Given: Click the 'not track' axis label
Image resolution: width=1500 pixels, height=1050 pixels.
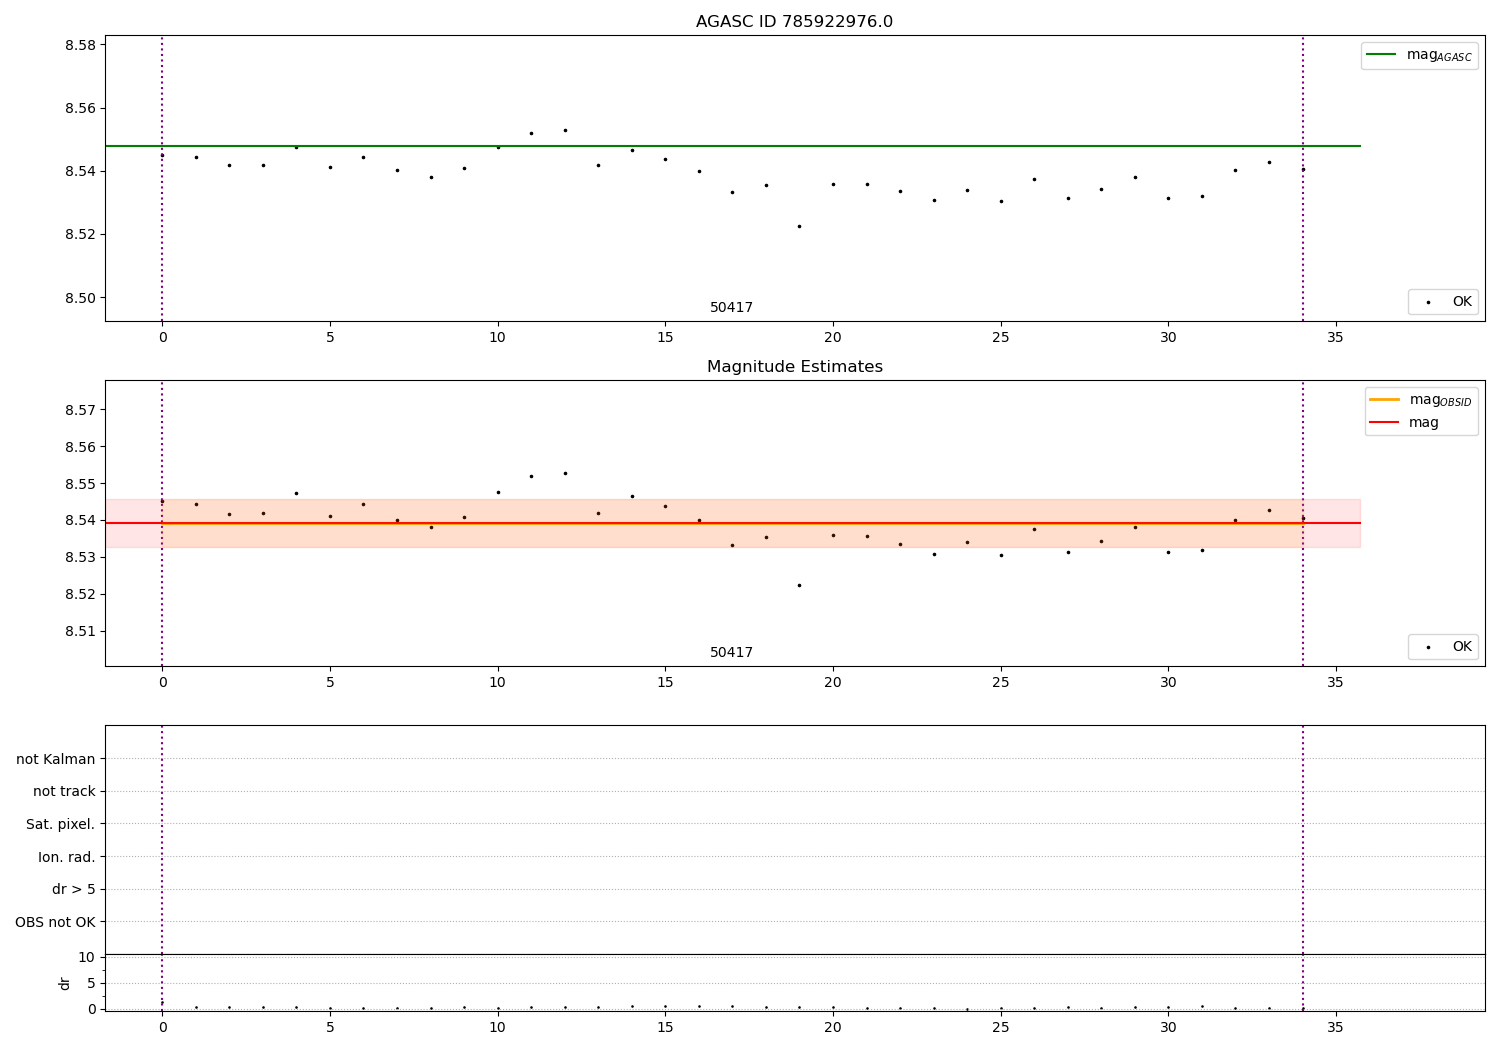Looking at the screenshot, I should 64,792.
